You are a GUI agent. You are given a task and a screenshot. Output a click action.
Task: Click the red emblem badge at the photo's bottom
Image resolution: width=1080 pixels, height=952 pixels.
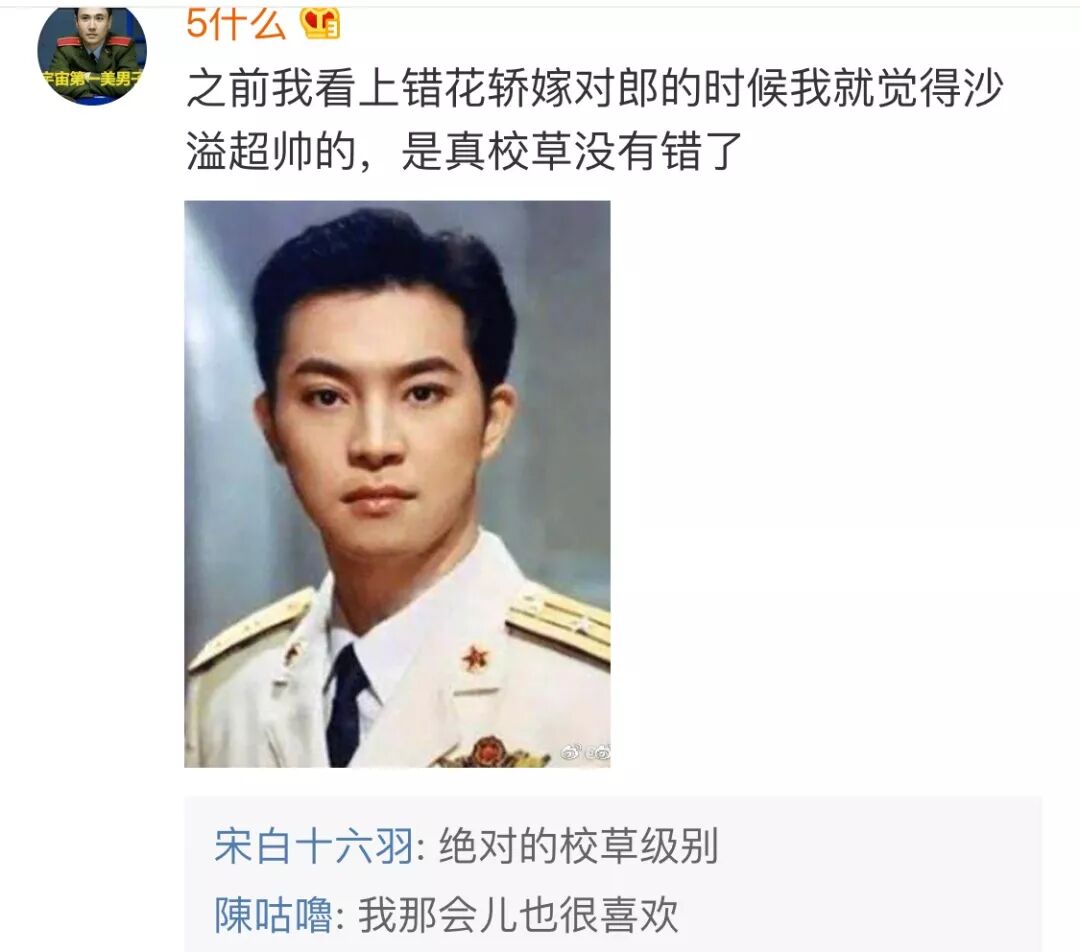pos(488,752)
